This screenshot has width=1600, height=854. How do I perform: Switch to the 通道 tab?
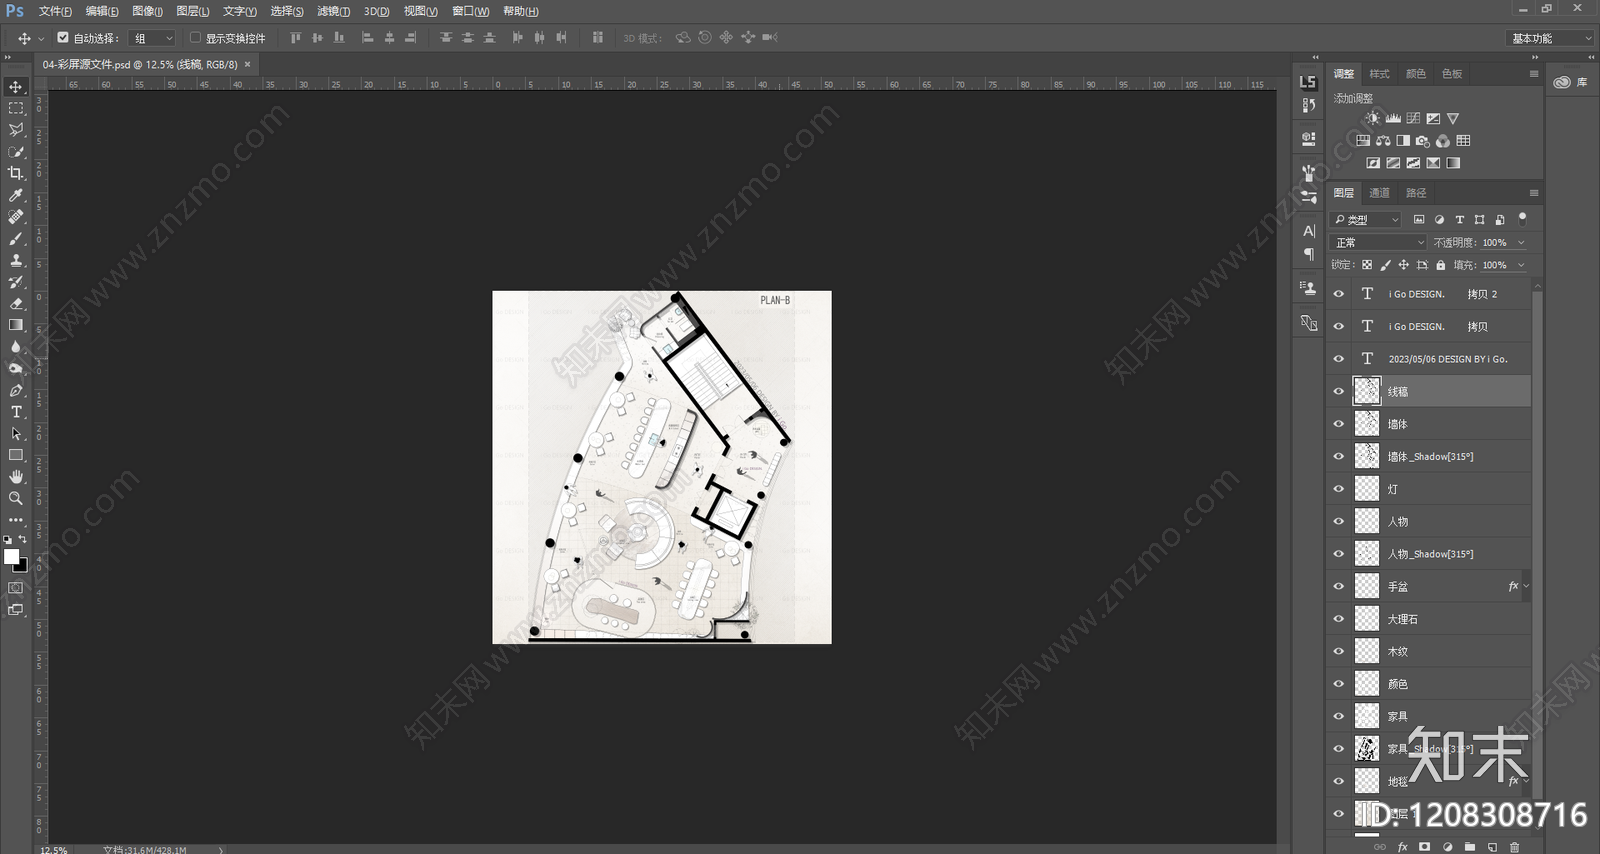pyautogui.click(x=1379, y=193)
